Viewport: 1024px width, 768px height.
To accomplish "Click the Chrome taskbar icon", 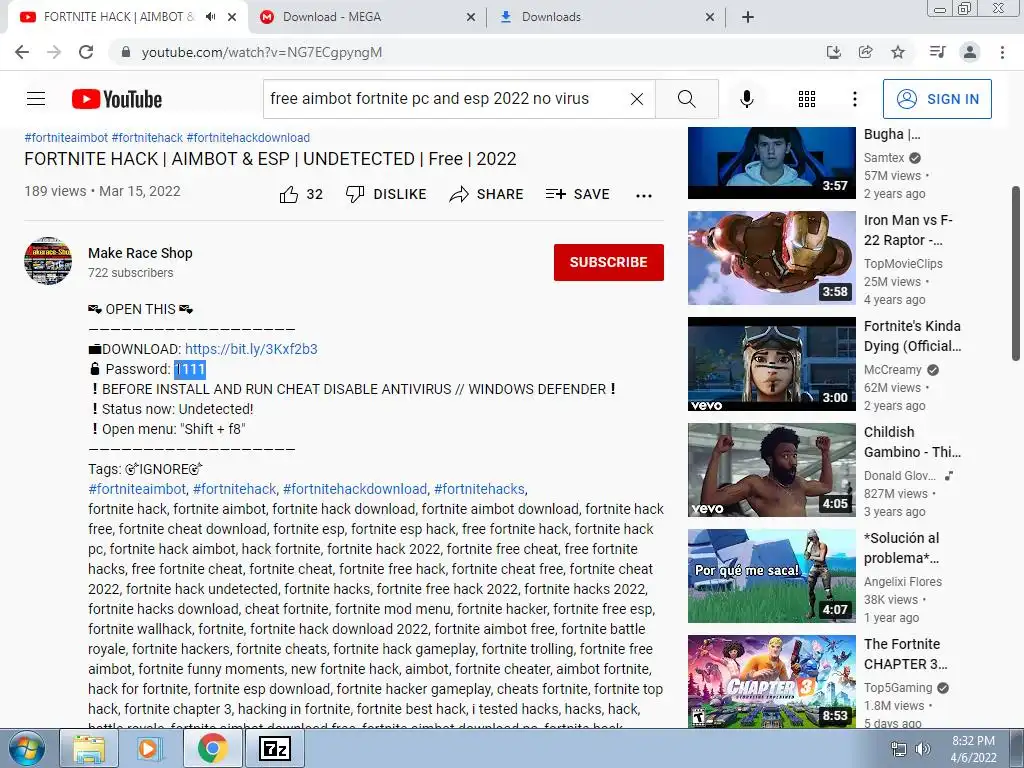I will [x=212, y=748].
